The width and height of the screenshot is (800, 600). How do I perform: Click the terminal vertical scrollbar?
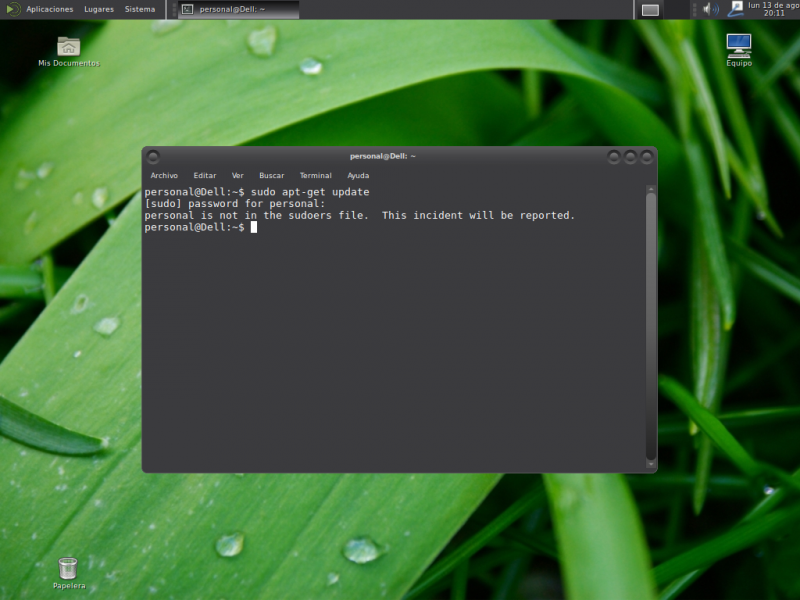[651, 320]
